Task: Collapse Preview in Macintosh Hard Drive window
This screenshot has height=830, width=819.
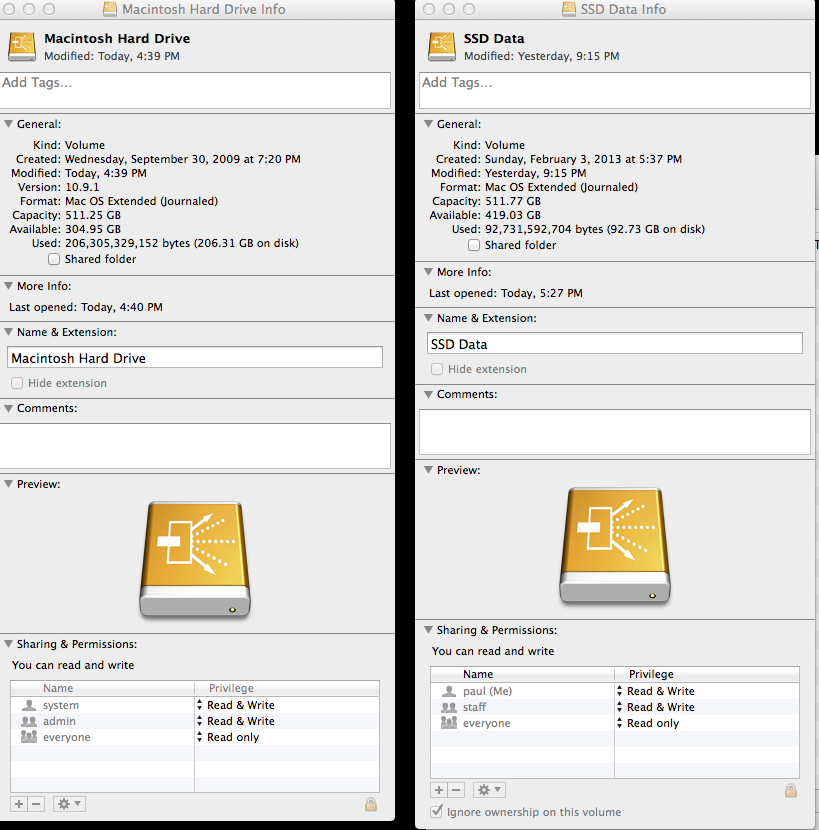Action: tap(8, 484)
